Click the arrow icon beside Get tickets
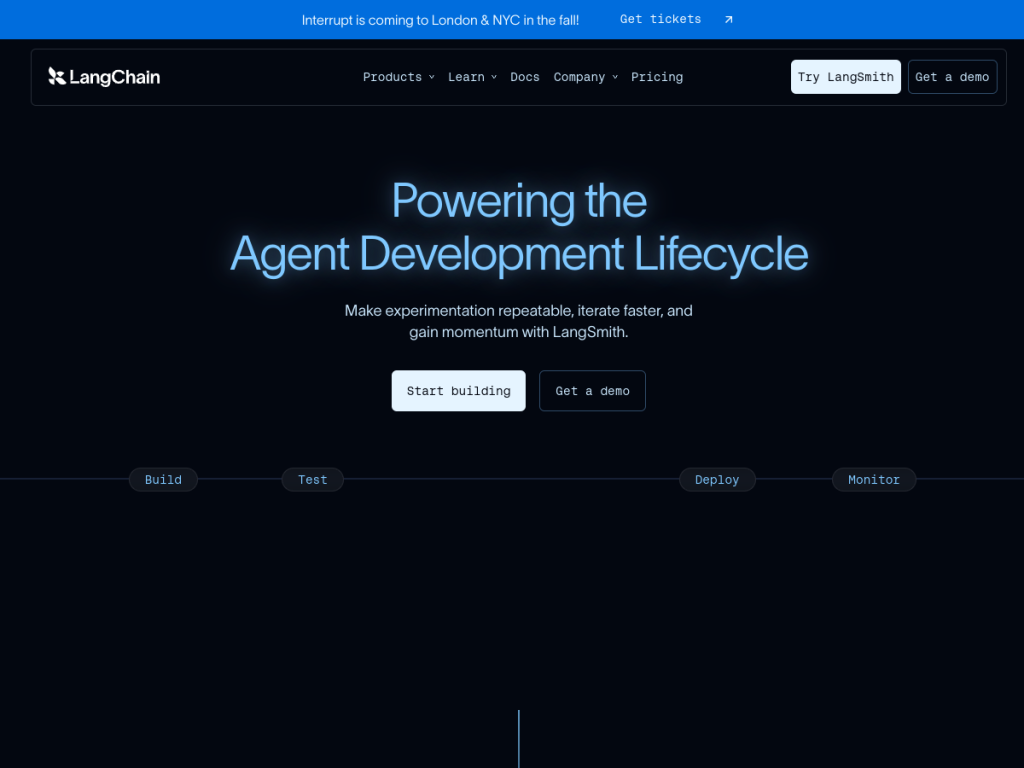Viewport: 1024px width, 768px height. pyautogui.click(x=729, y=20)
